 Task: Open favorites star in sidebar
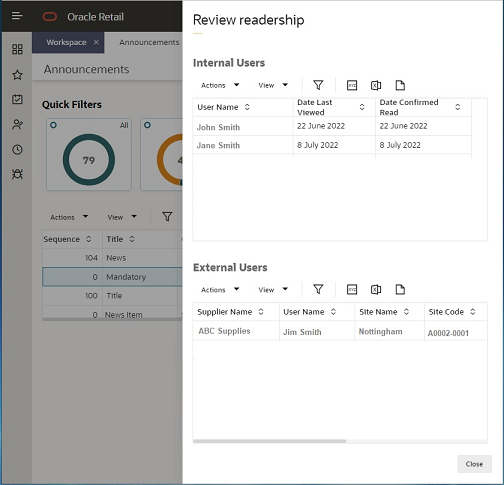17,75
